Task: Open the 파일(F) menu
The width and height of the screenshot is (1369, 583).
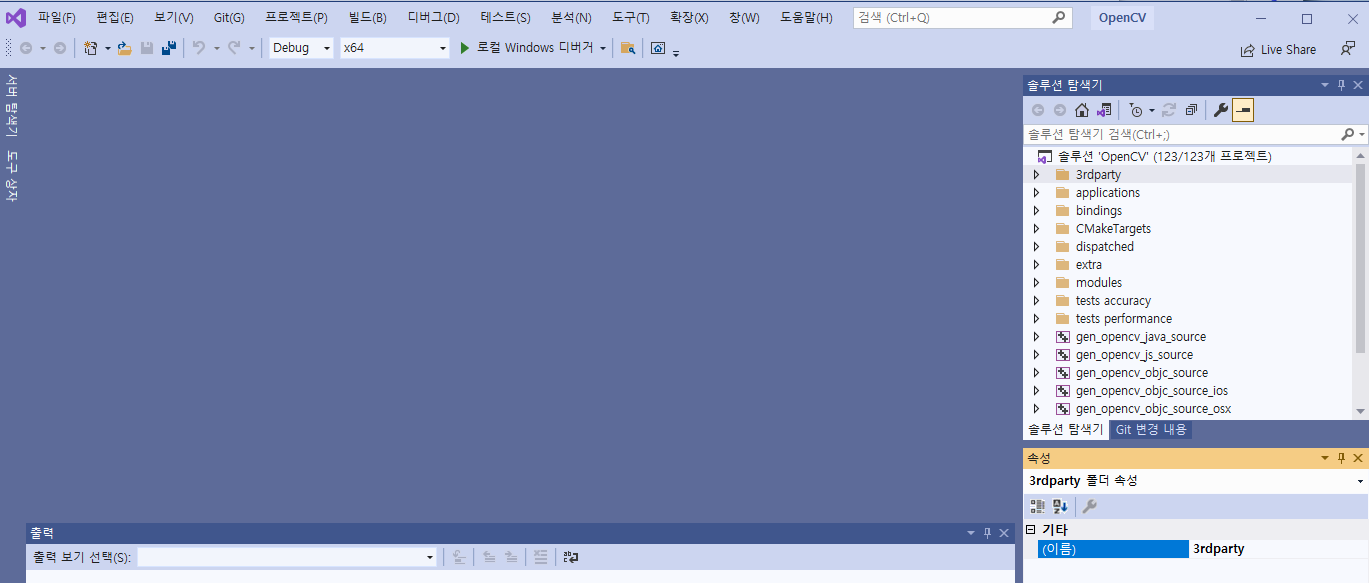Action: 57,18
